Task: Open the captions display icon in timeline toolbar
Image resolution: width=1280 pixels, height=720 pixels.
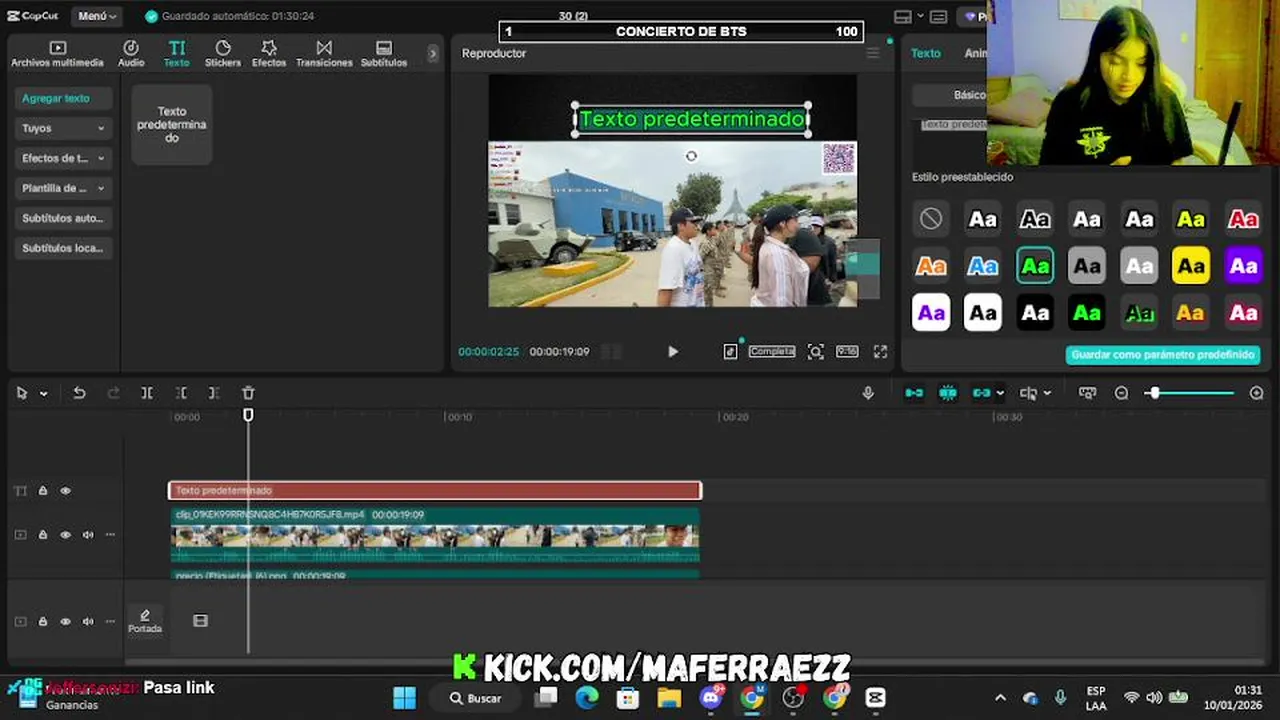Action: pos(1087,393)
